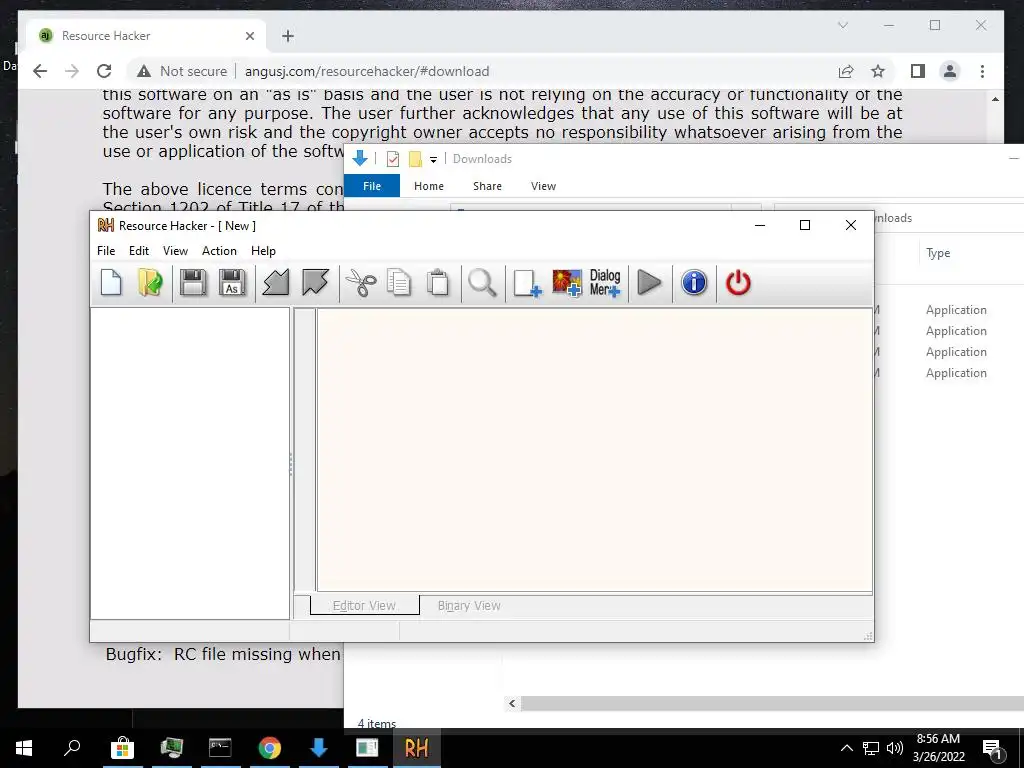The height and width of the screenshot is (768, 1024).
Task: Click the volume speaker tray icon
Action: [x=895, y=748]
